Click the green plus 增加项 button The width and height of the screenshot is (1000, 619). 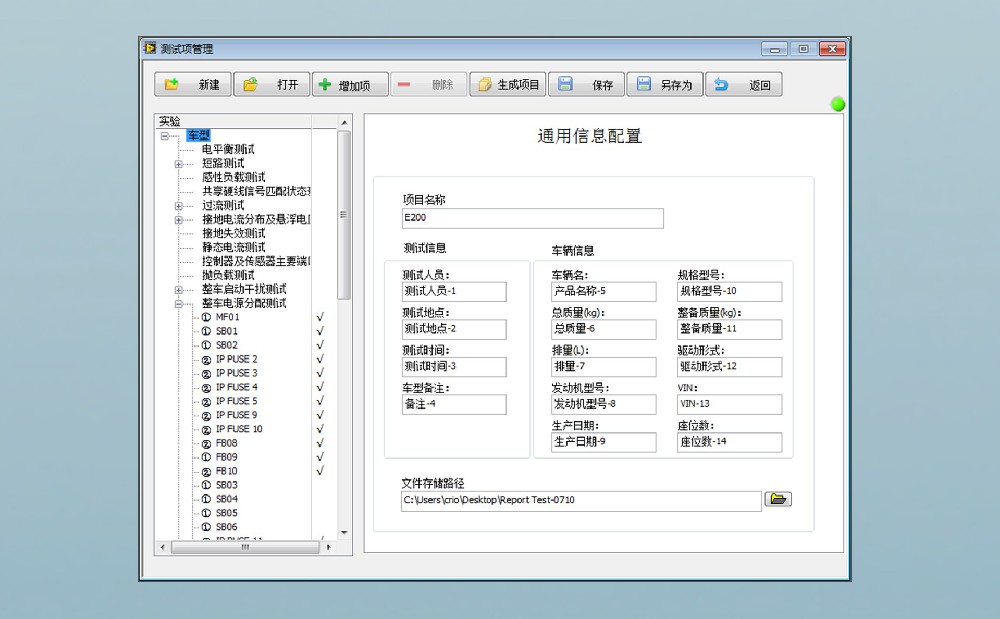tap(349, 85)
